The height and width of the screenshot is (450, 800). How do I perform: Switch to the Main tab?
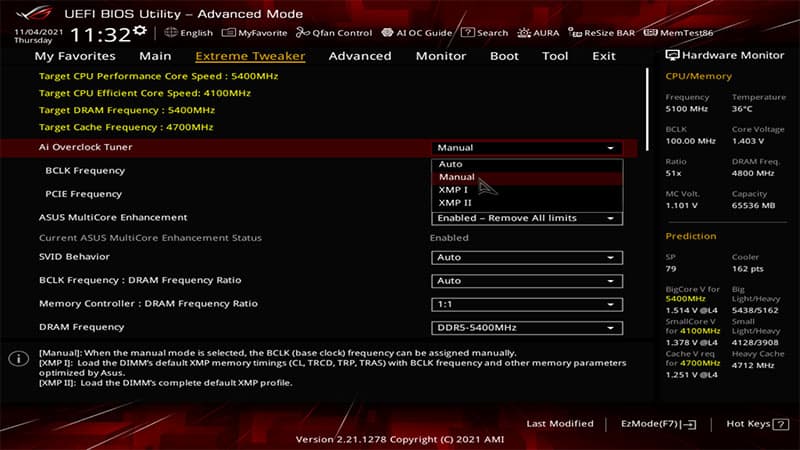155,56
